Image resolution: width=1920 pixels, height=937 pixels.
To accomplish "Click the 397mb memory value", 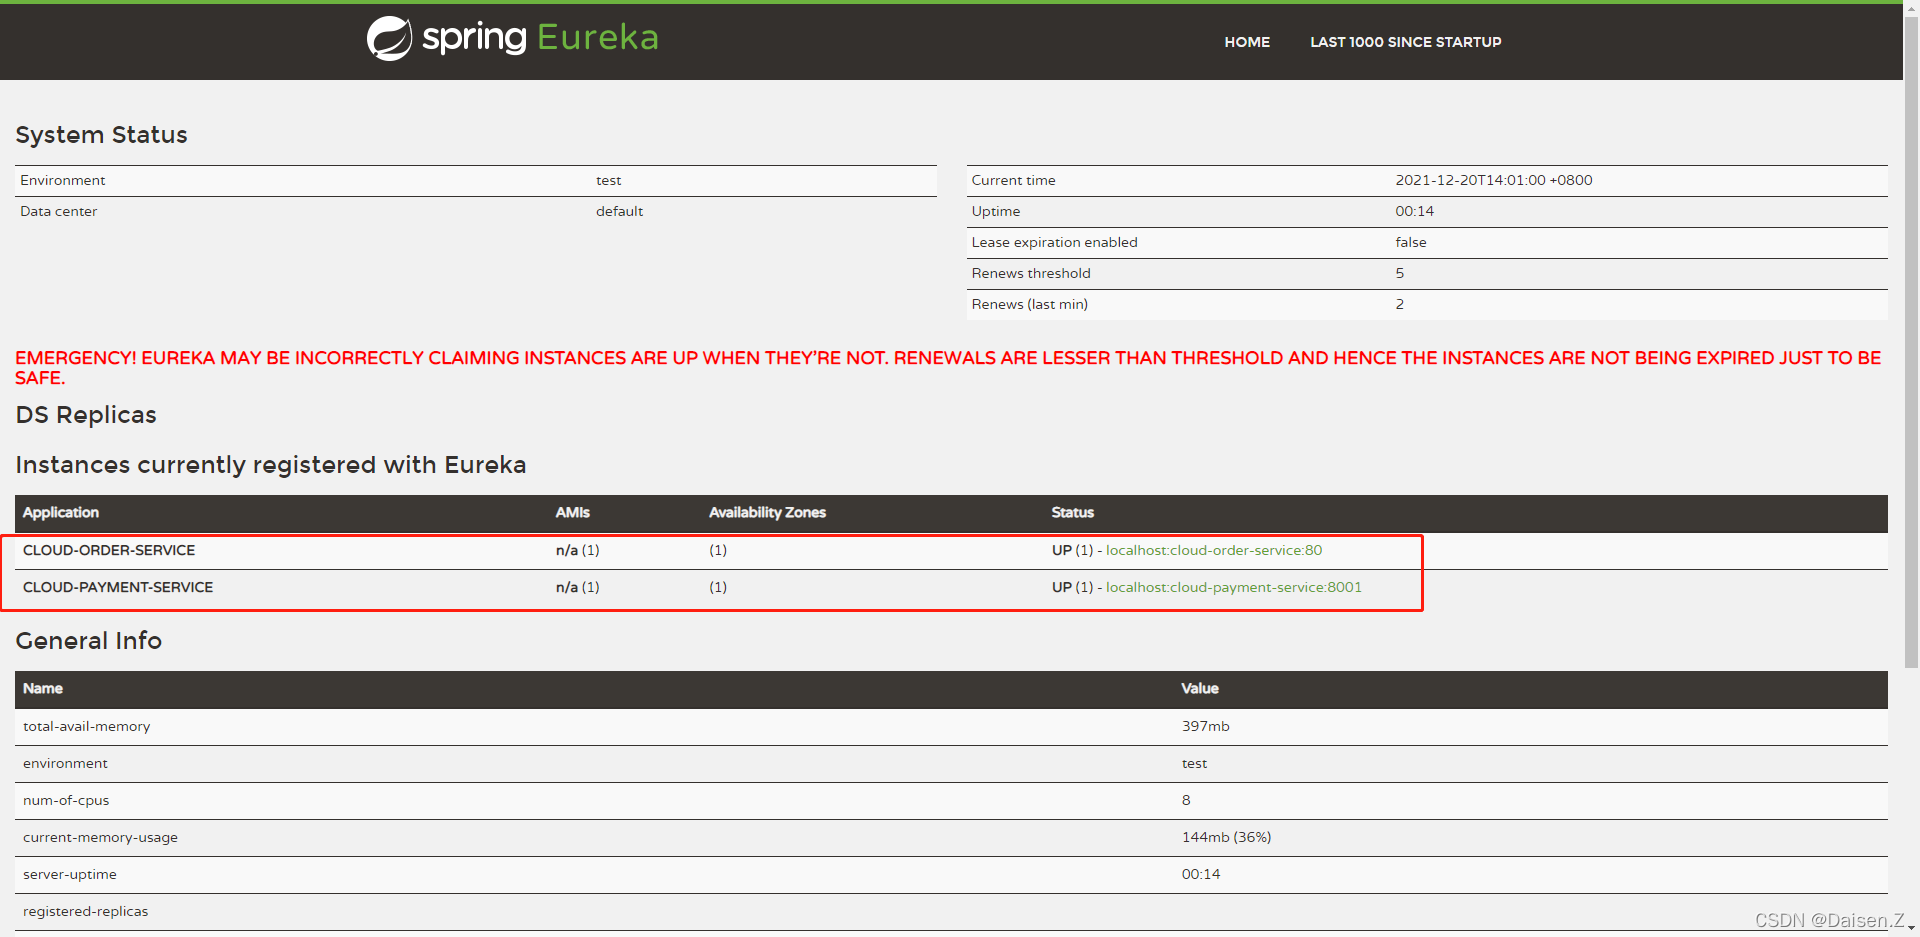I will pyautogui.click(x=1206, y=726).
